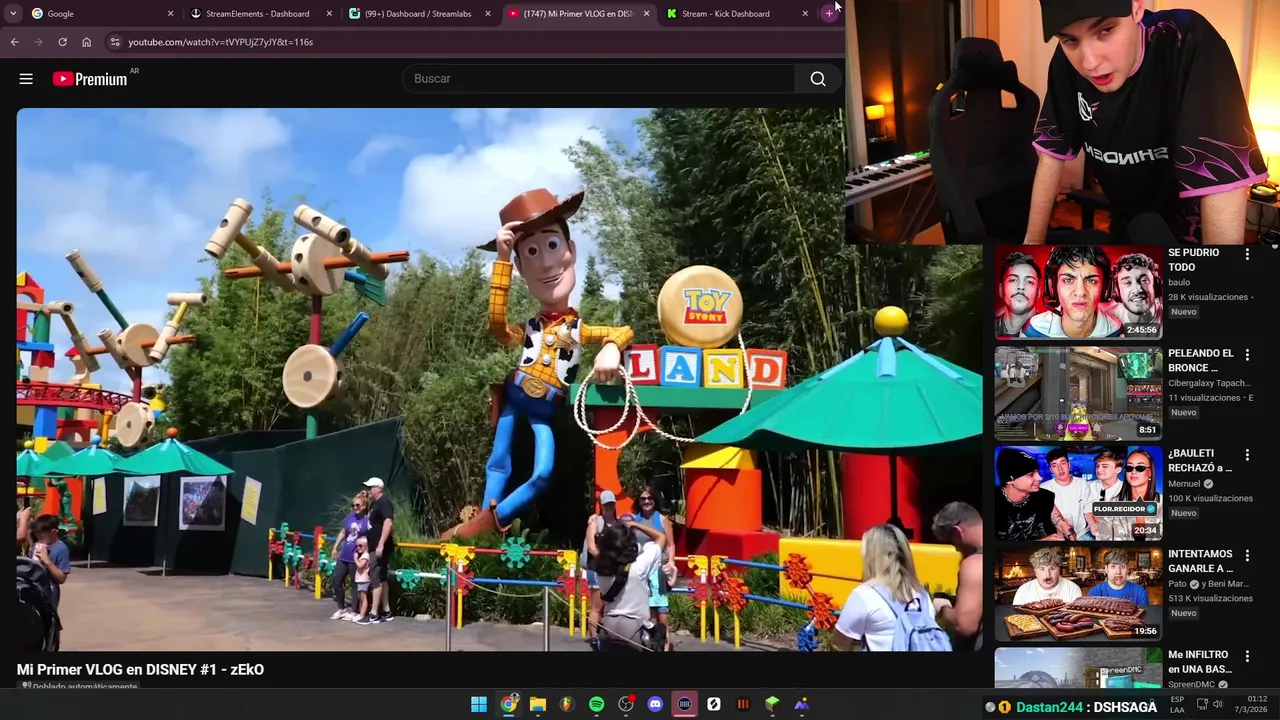Screen dimensions: 1280x720
Task: Switch to the Stream - Kick Dashboard tab
Action: pos(736,13)
